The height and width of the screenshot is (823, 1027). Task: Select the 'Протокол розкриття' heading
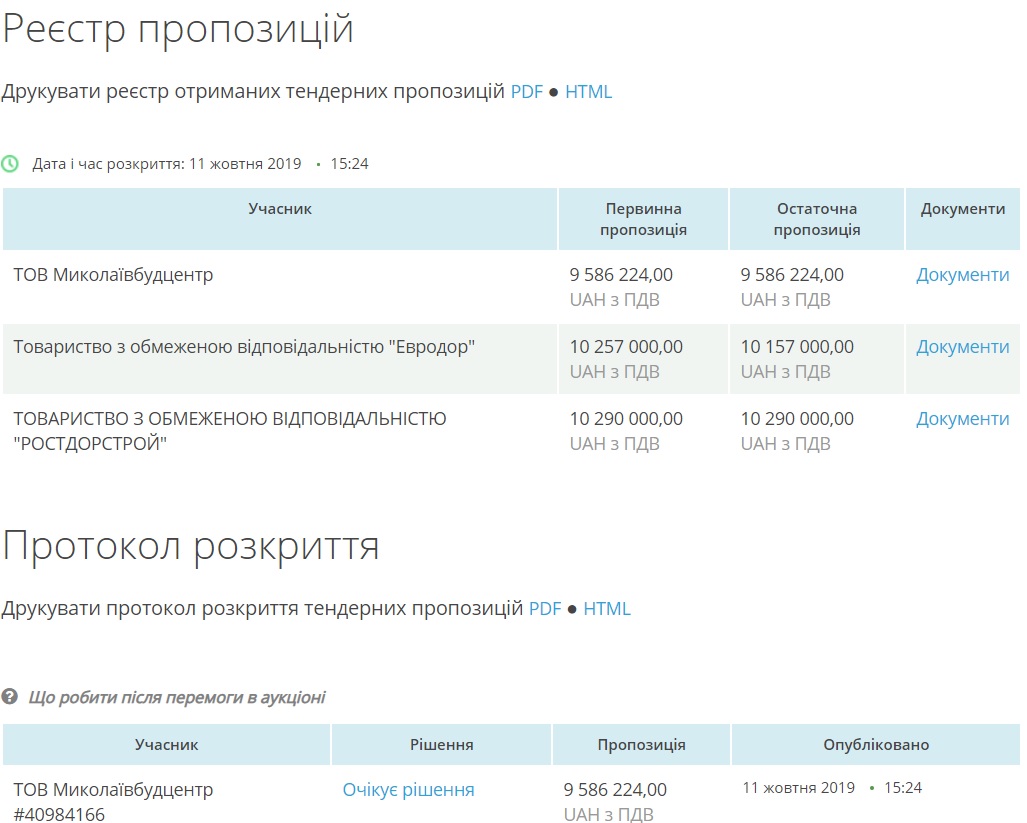coord(191,547)
